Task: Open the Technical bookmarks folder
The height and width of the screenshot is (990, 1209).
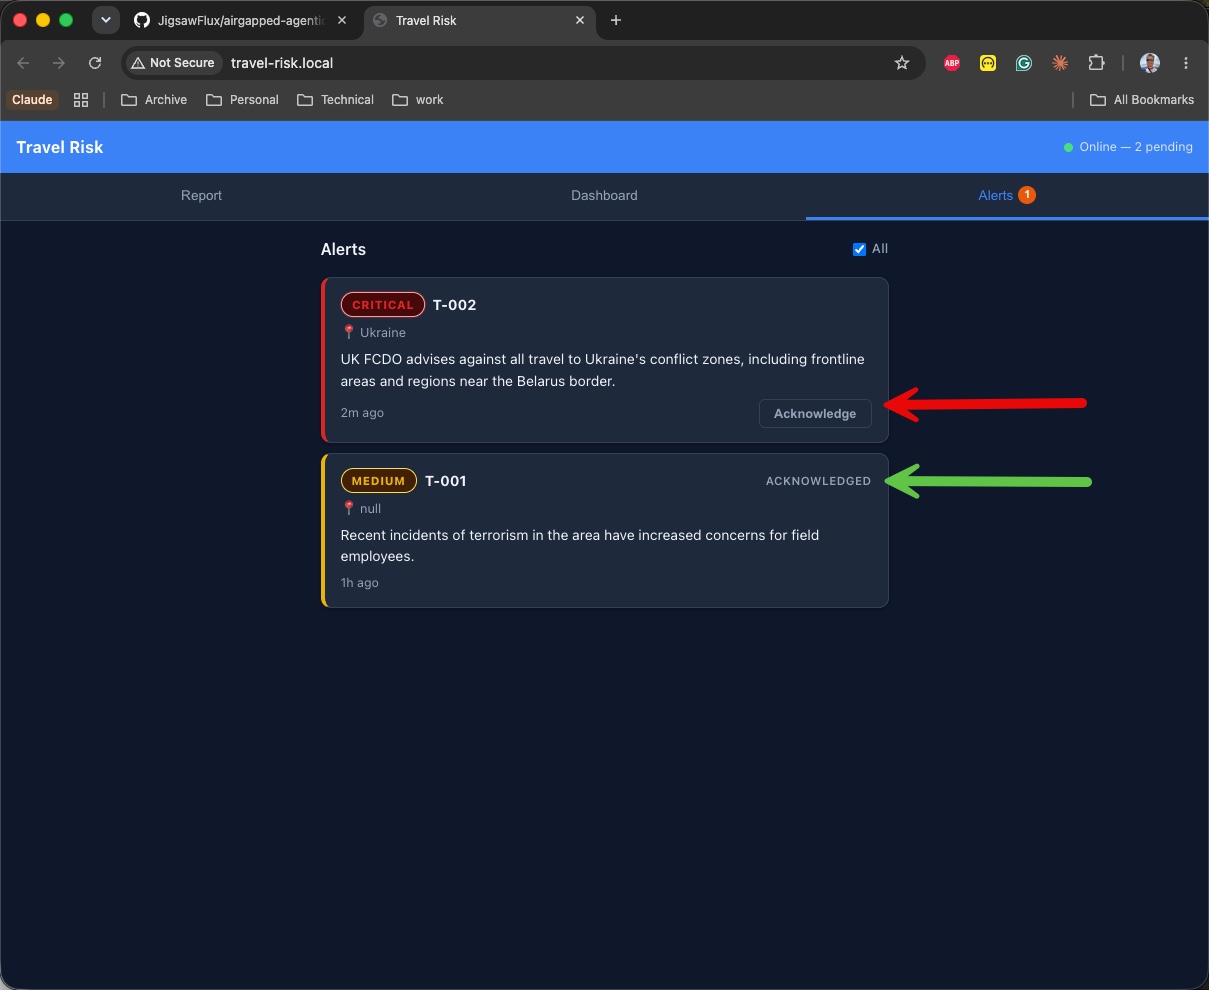Action: pos(335,100)
